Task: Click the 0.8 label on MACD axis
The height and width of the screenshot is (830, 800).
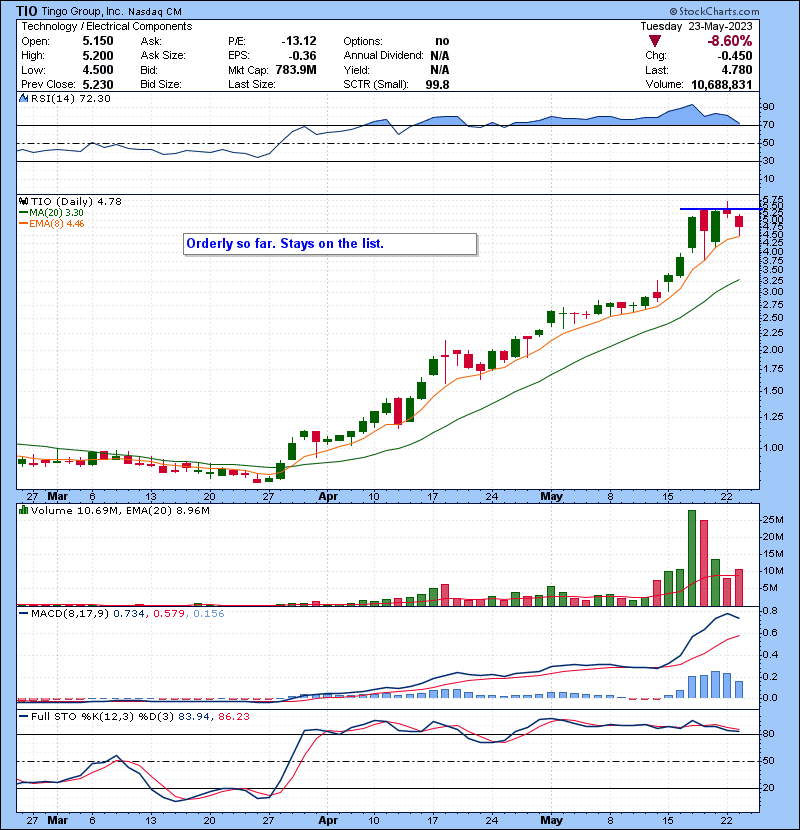Action: tap(770, 611)
